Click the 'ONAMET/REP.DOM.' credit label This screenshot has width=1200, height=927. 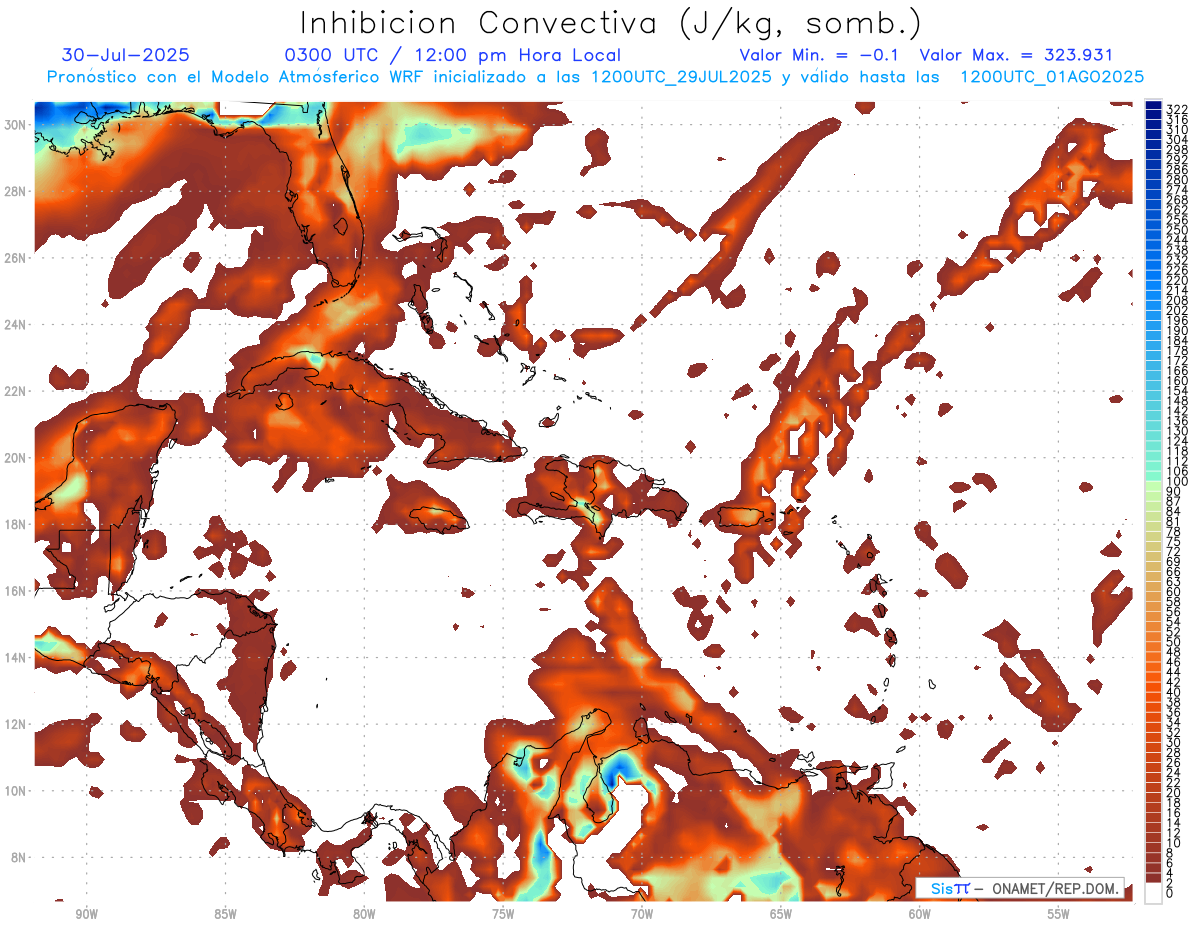[x=1056, y=888]
